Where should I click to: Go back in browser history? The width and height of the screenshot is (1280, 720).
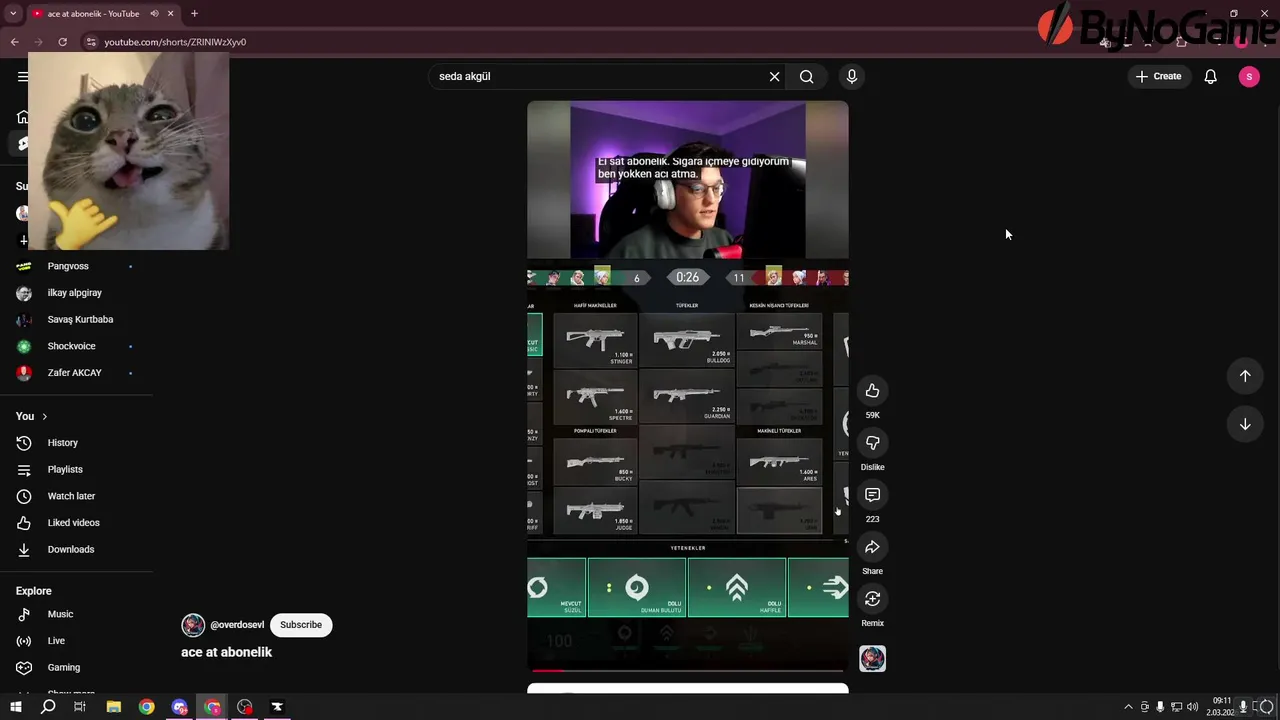(14, 42)
